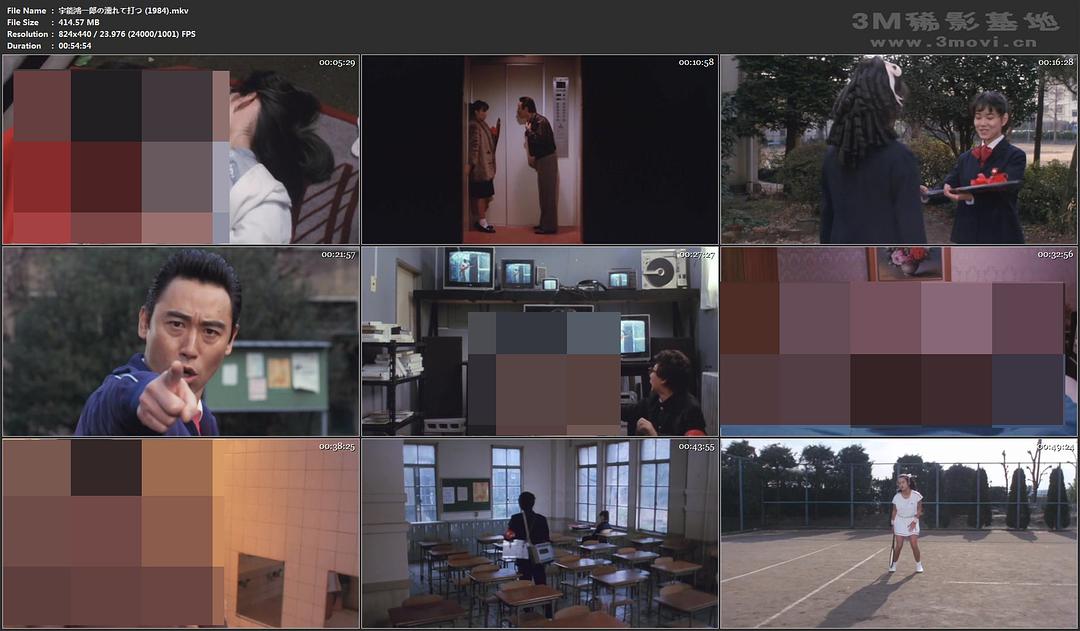Select the tennis court thumbnail at 00:49:24
This screenshot has height=631, width=1080.
pyautogui.click(x=900, y=530)
